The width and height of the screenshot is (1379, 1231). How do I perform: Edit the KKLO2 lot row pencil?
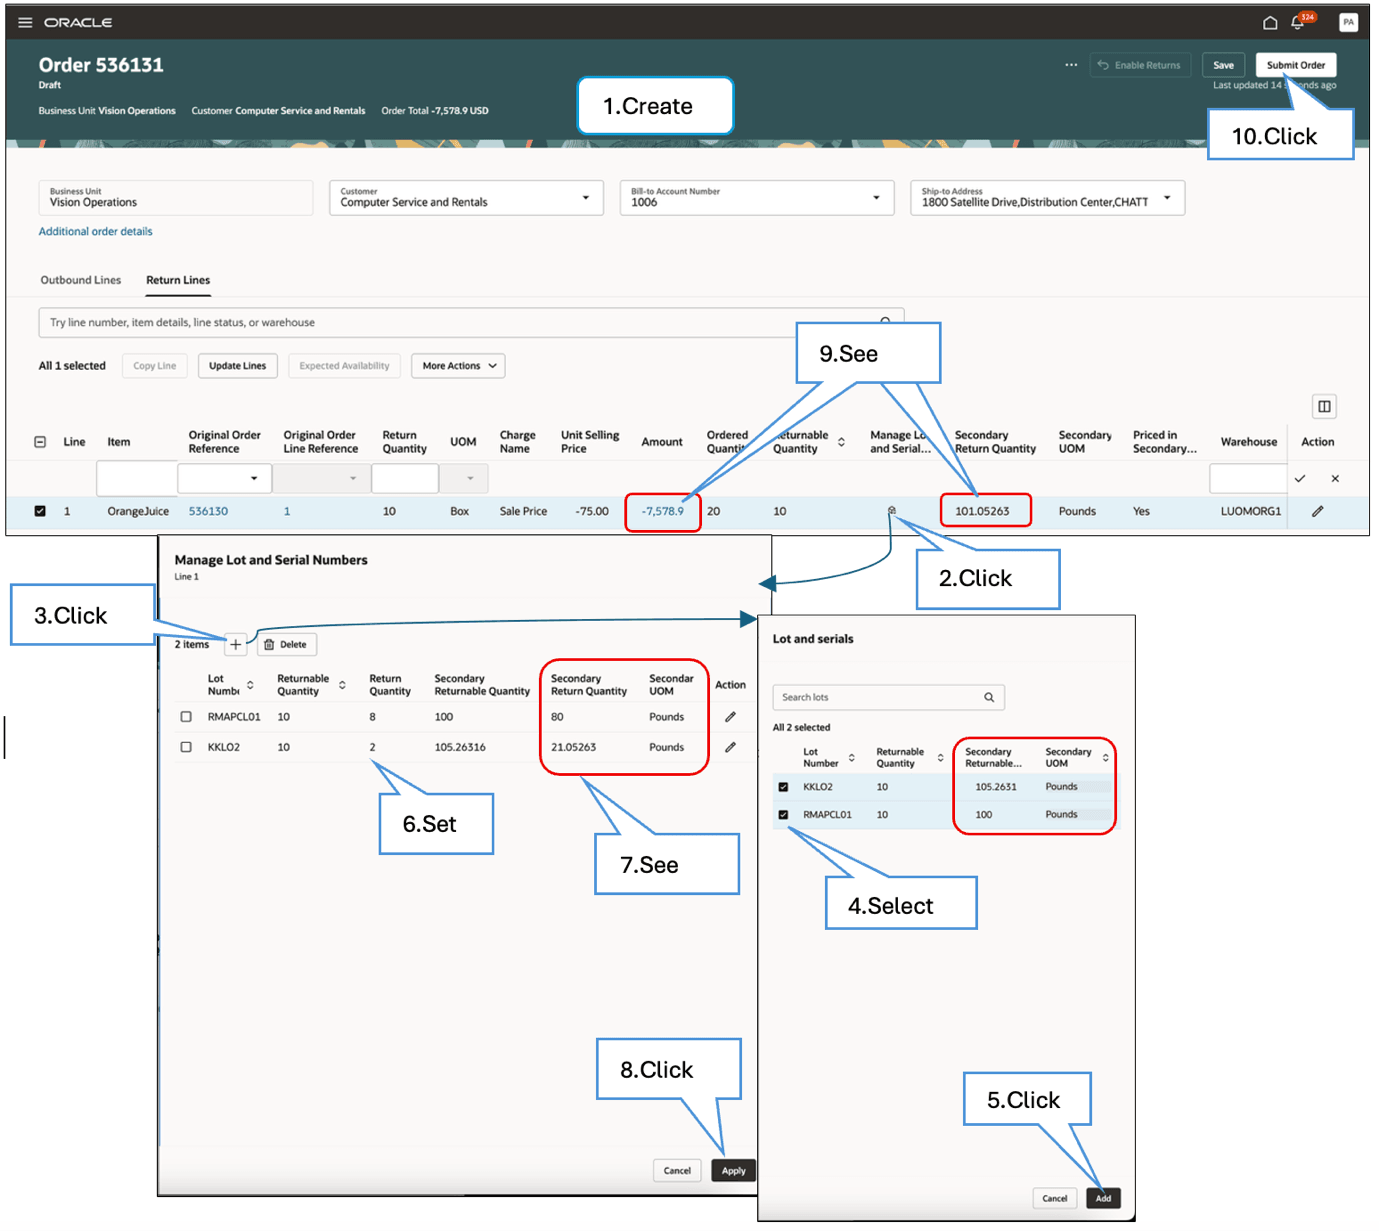(x=730, y=747)
